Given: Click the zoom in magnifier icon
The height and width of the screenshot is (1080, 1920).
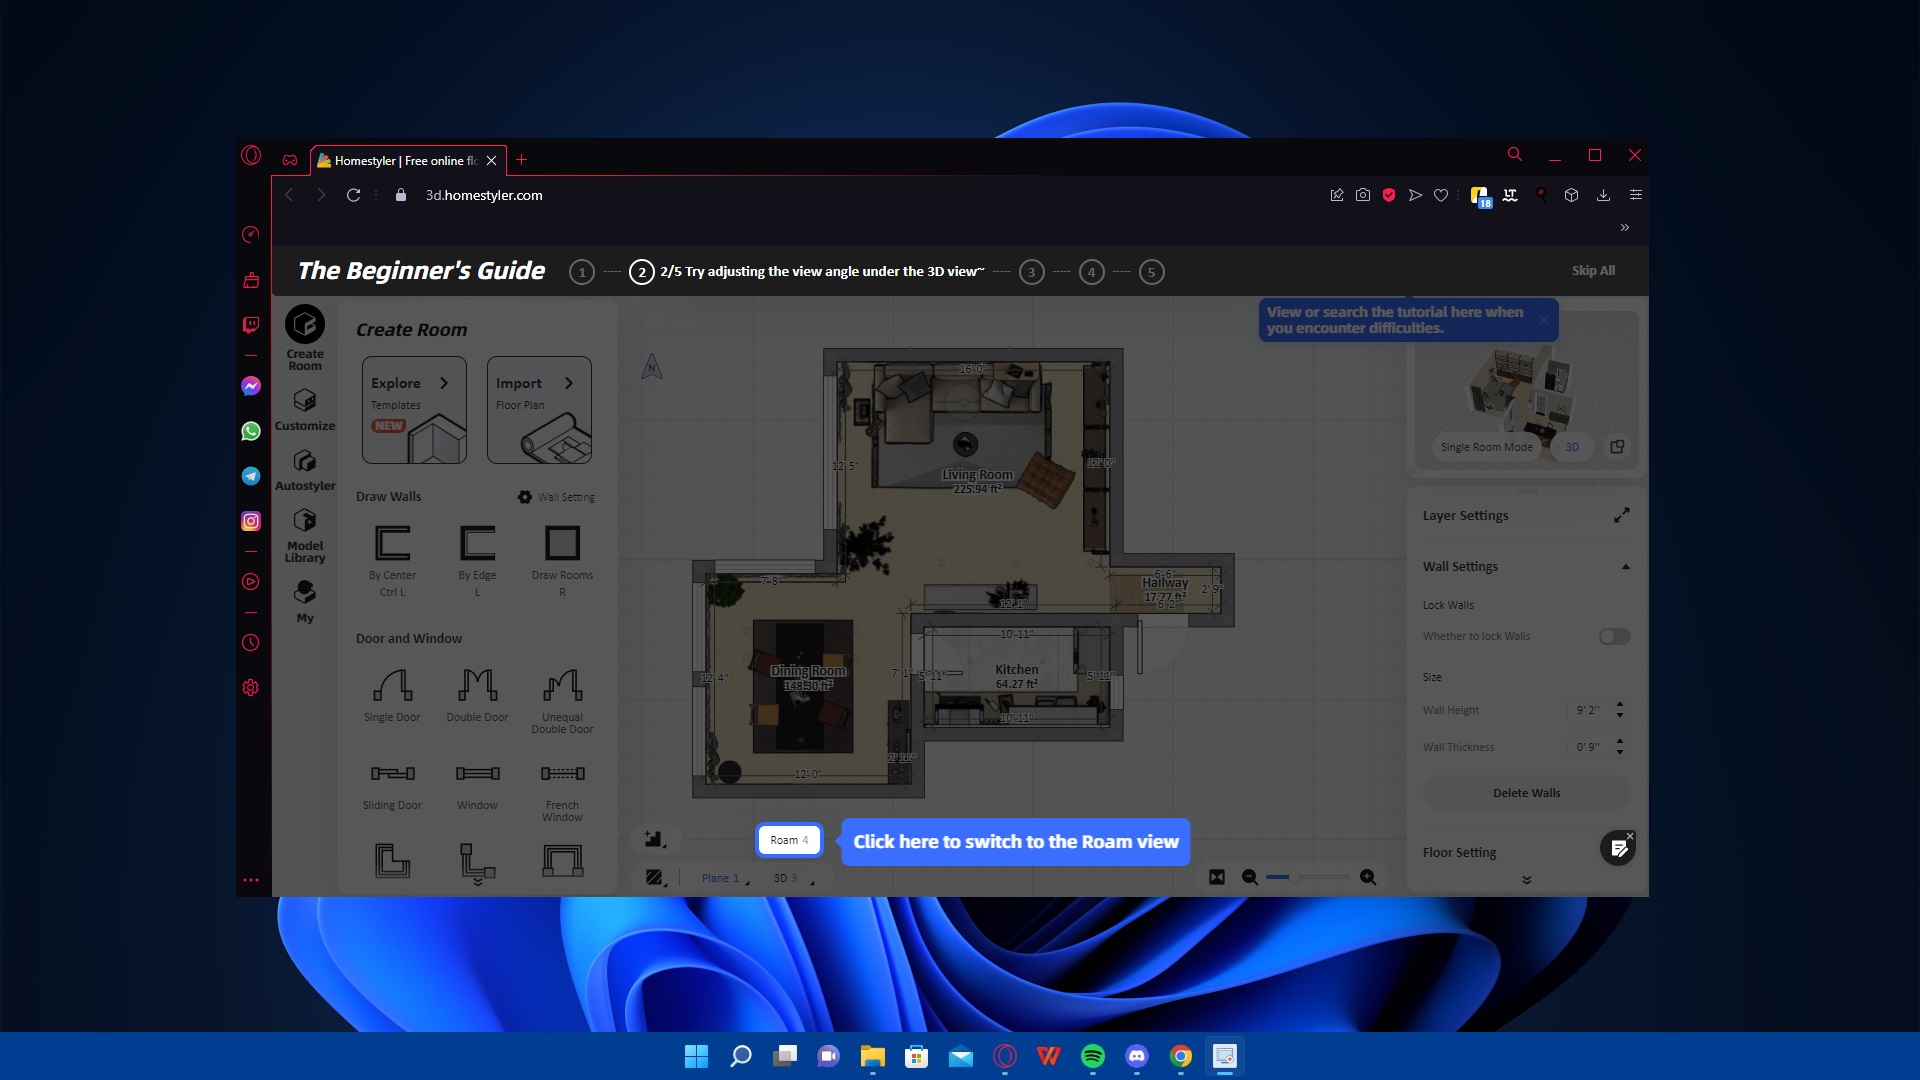Looking at the screenshot, I should coord(1368,877).
